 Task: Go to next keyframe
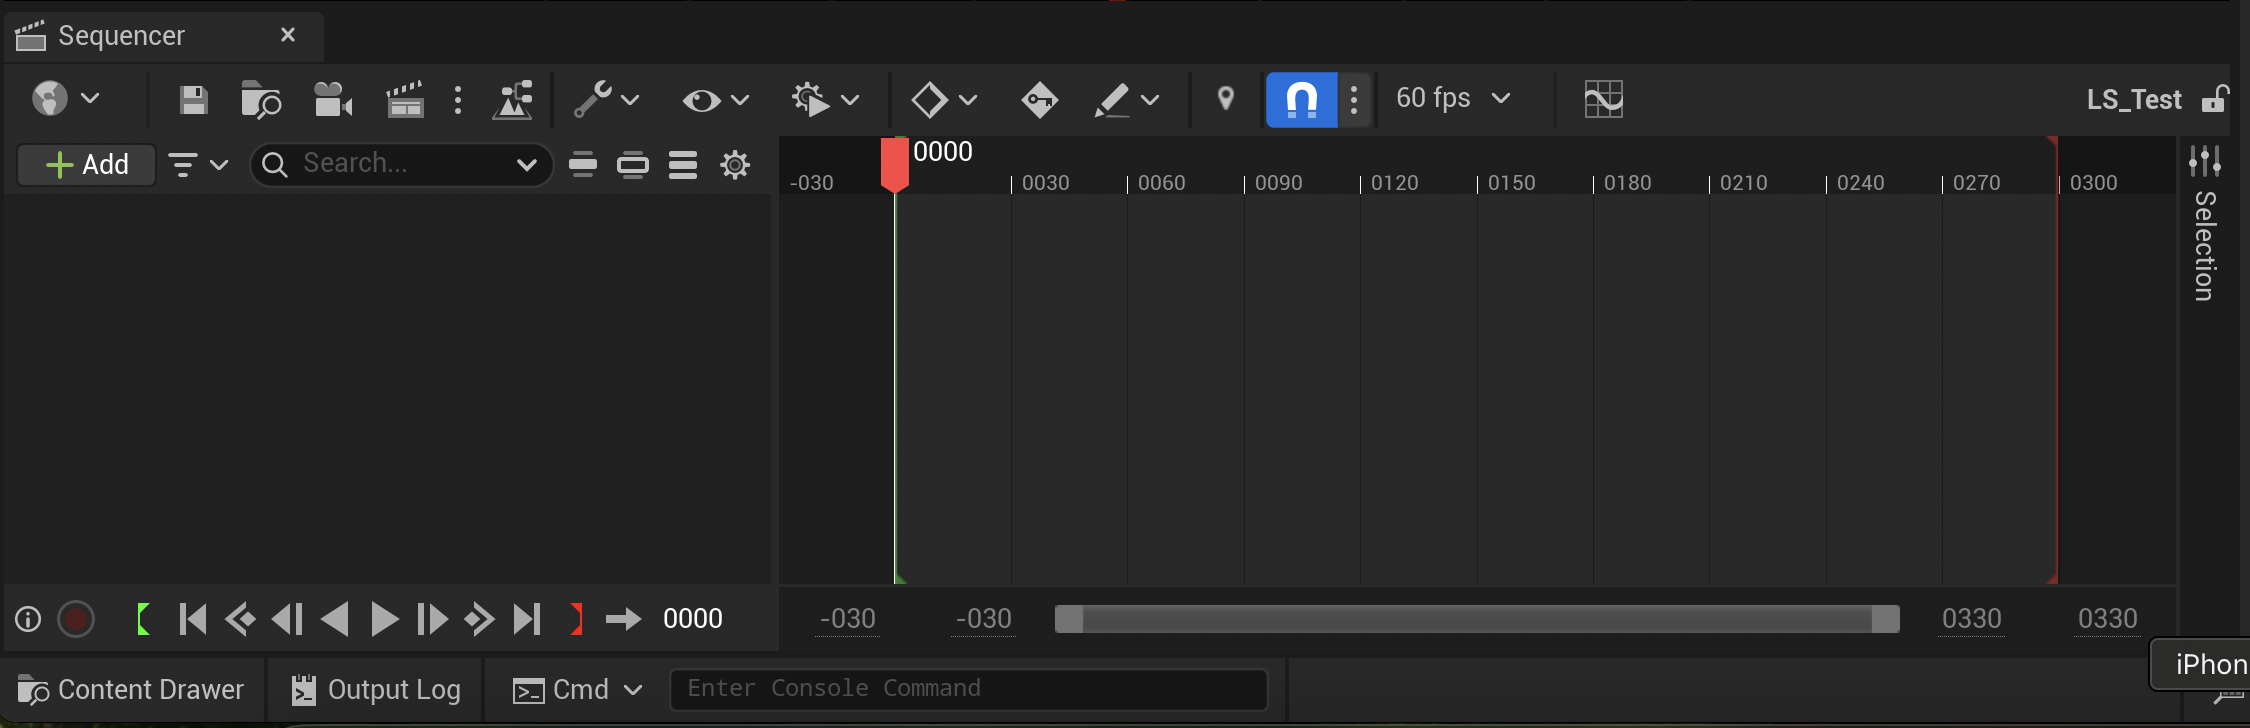[479, 619]
